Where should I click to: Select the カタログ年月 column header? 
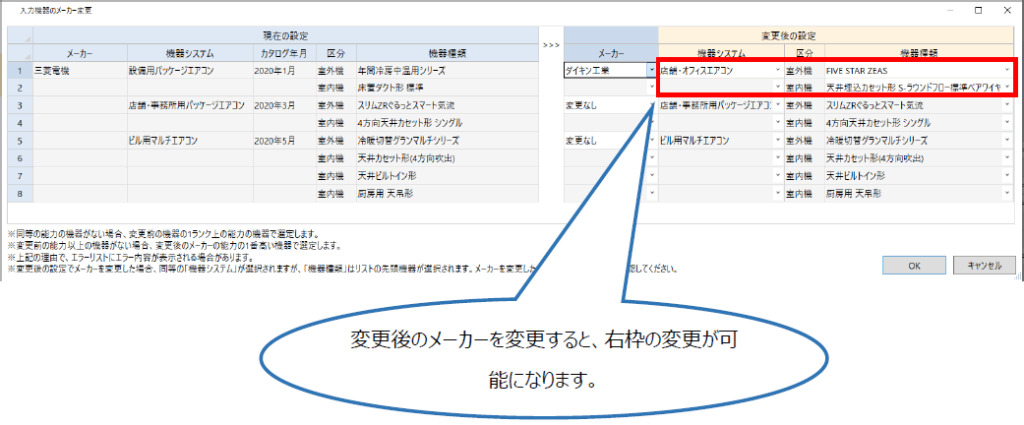(284, 52)
